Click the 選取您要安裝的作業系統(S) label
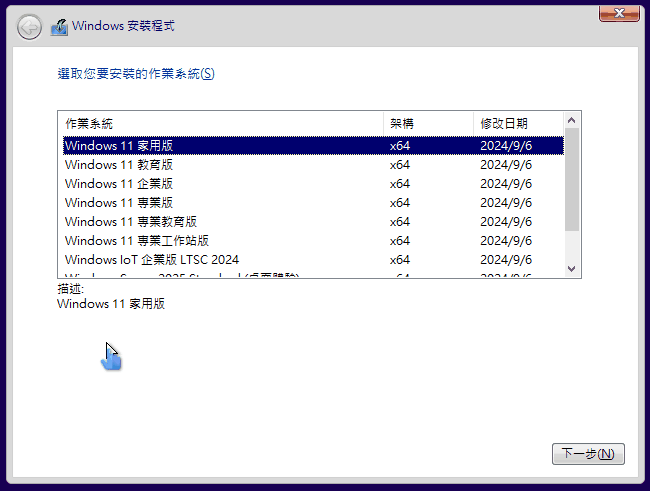650x491 pixels. tap(136, 74)
